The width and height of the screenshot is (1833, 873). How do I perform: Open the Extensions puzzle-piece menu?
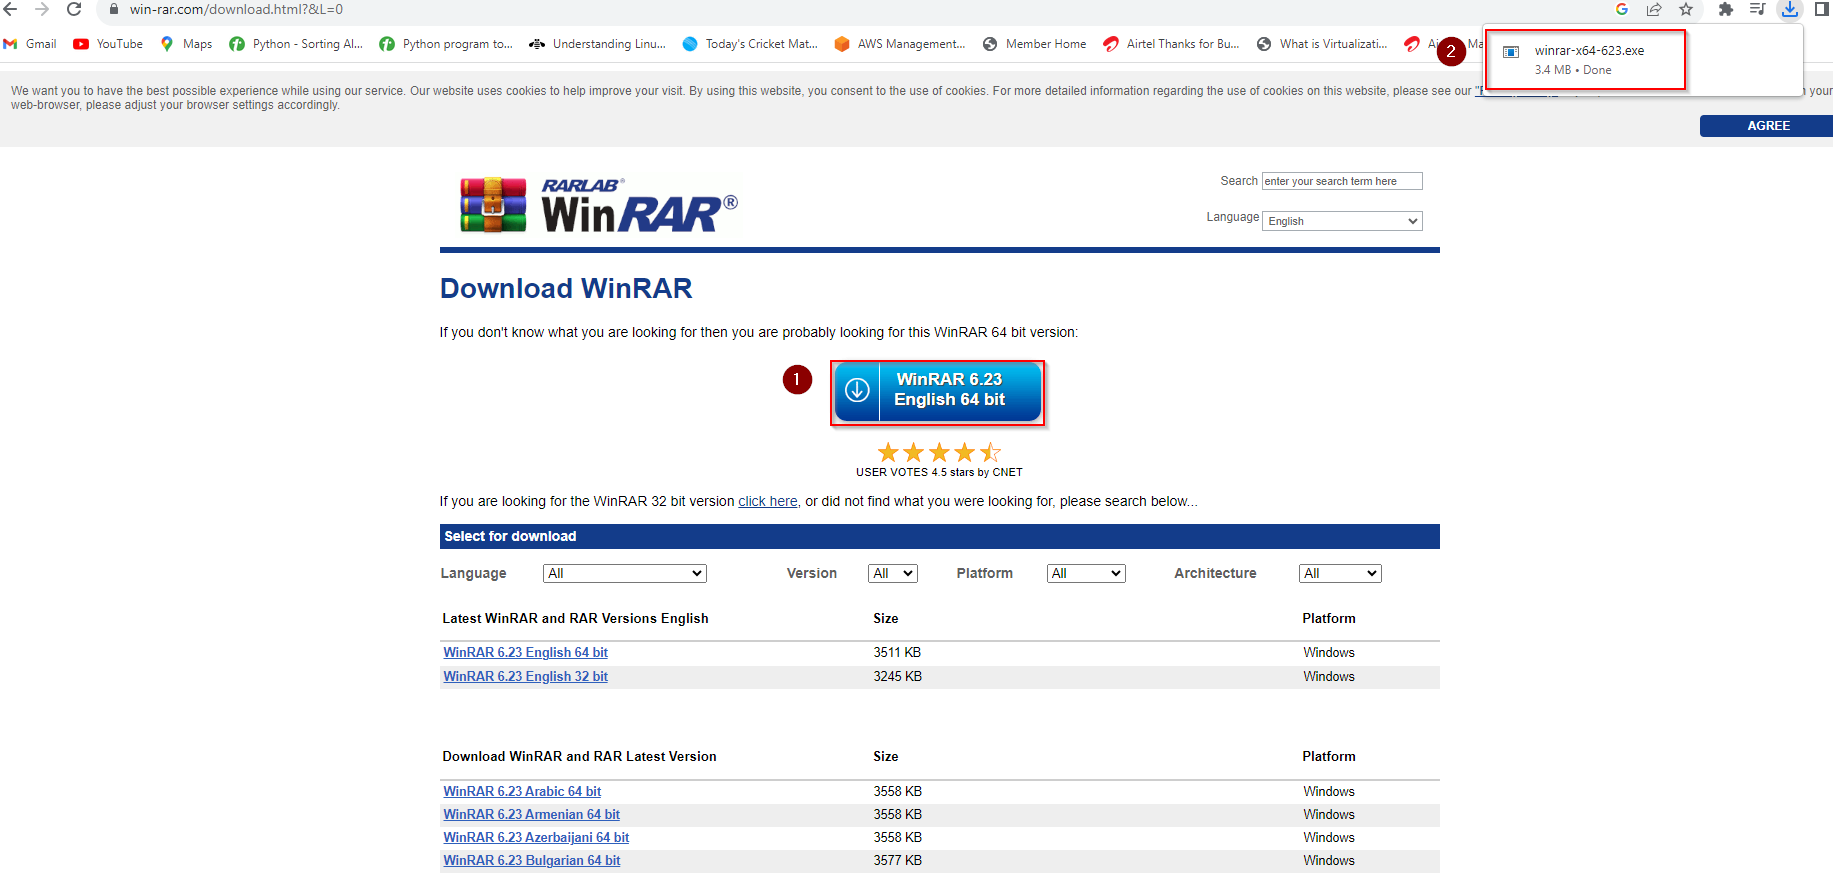[x=1726, y=9]
